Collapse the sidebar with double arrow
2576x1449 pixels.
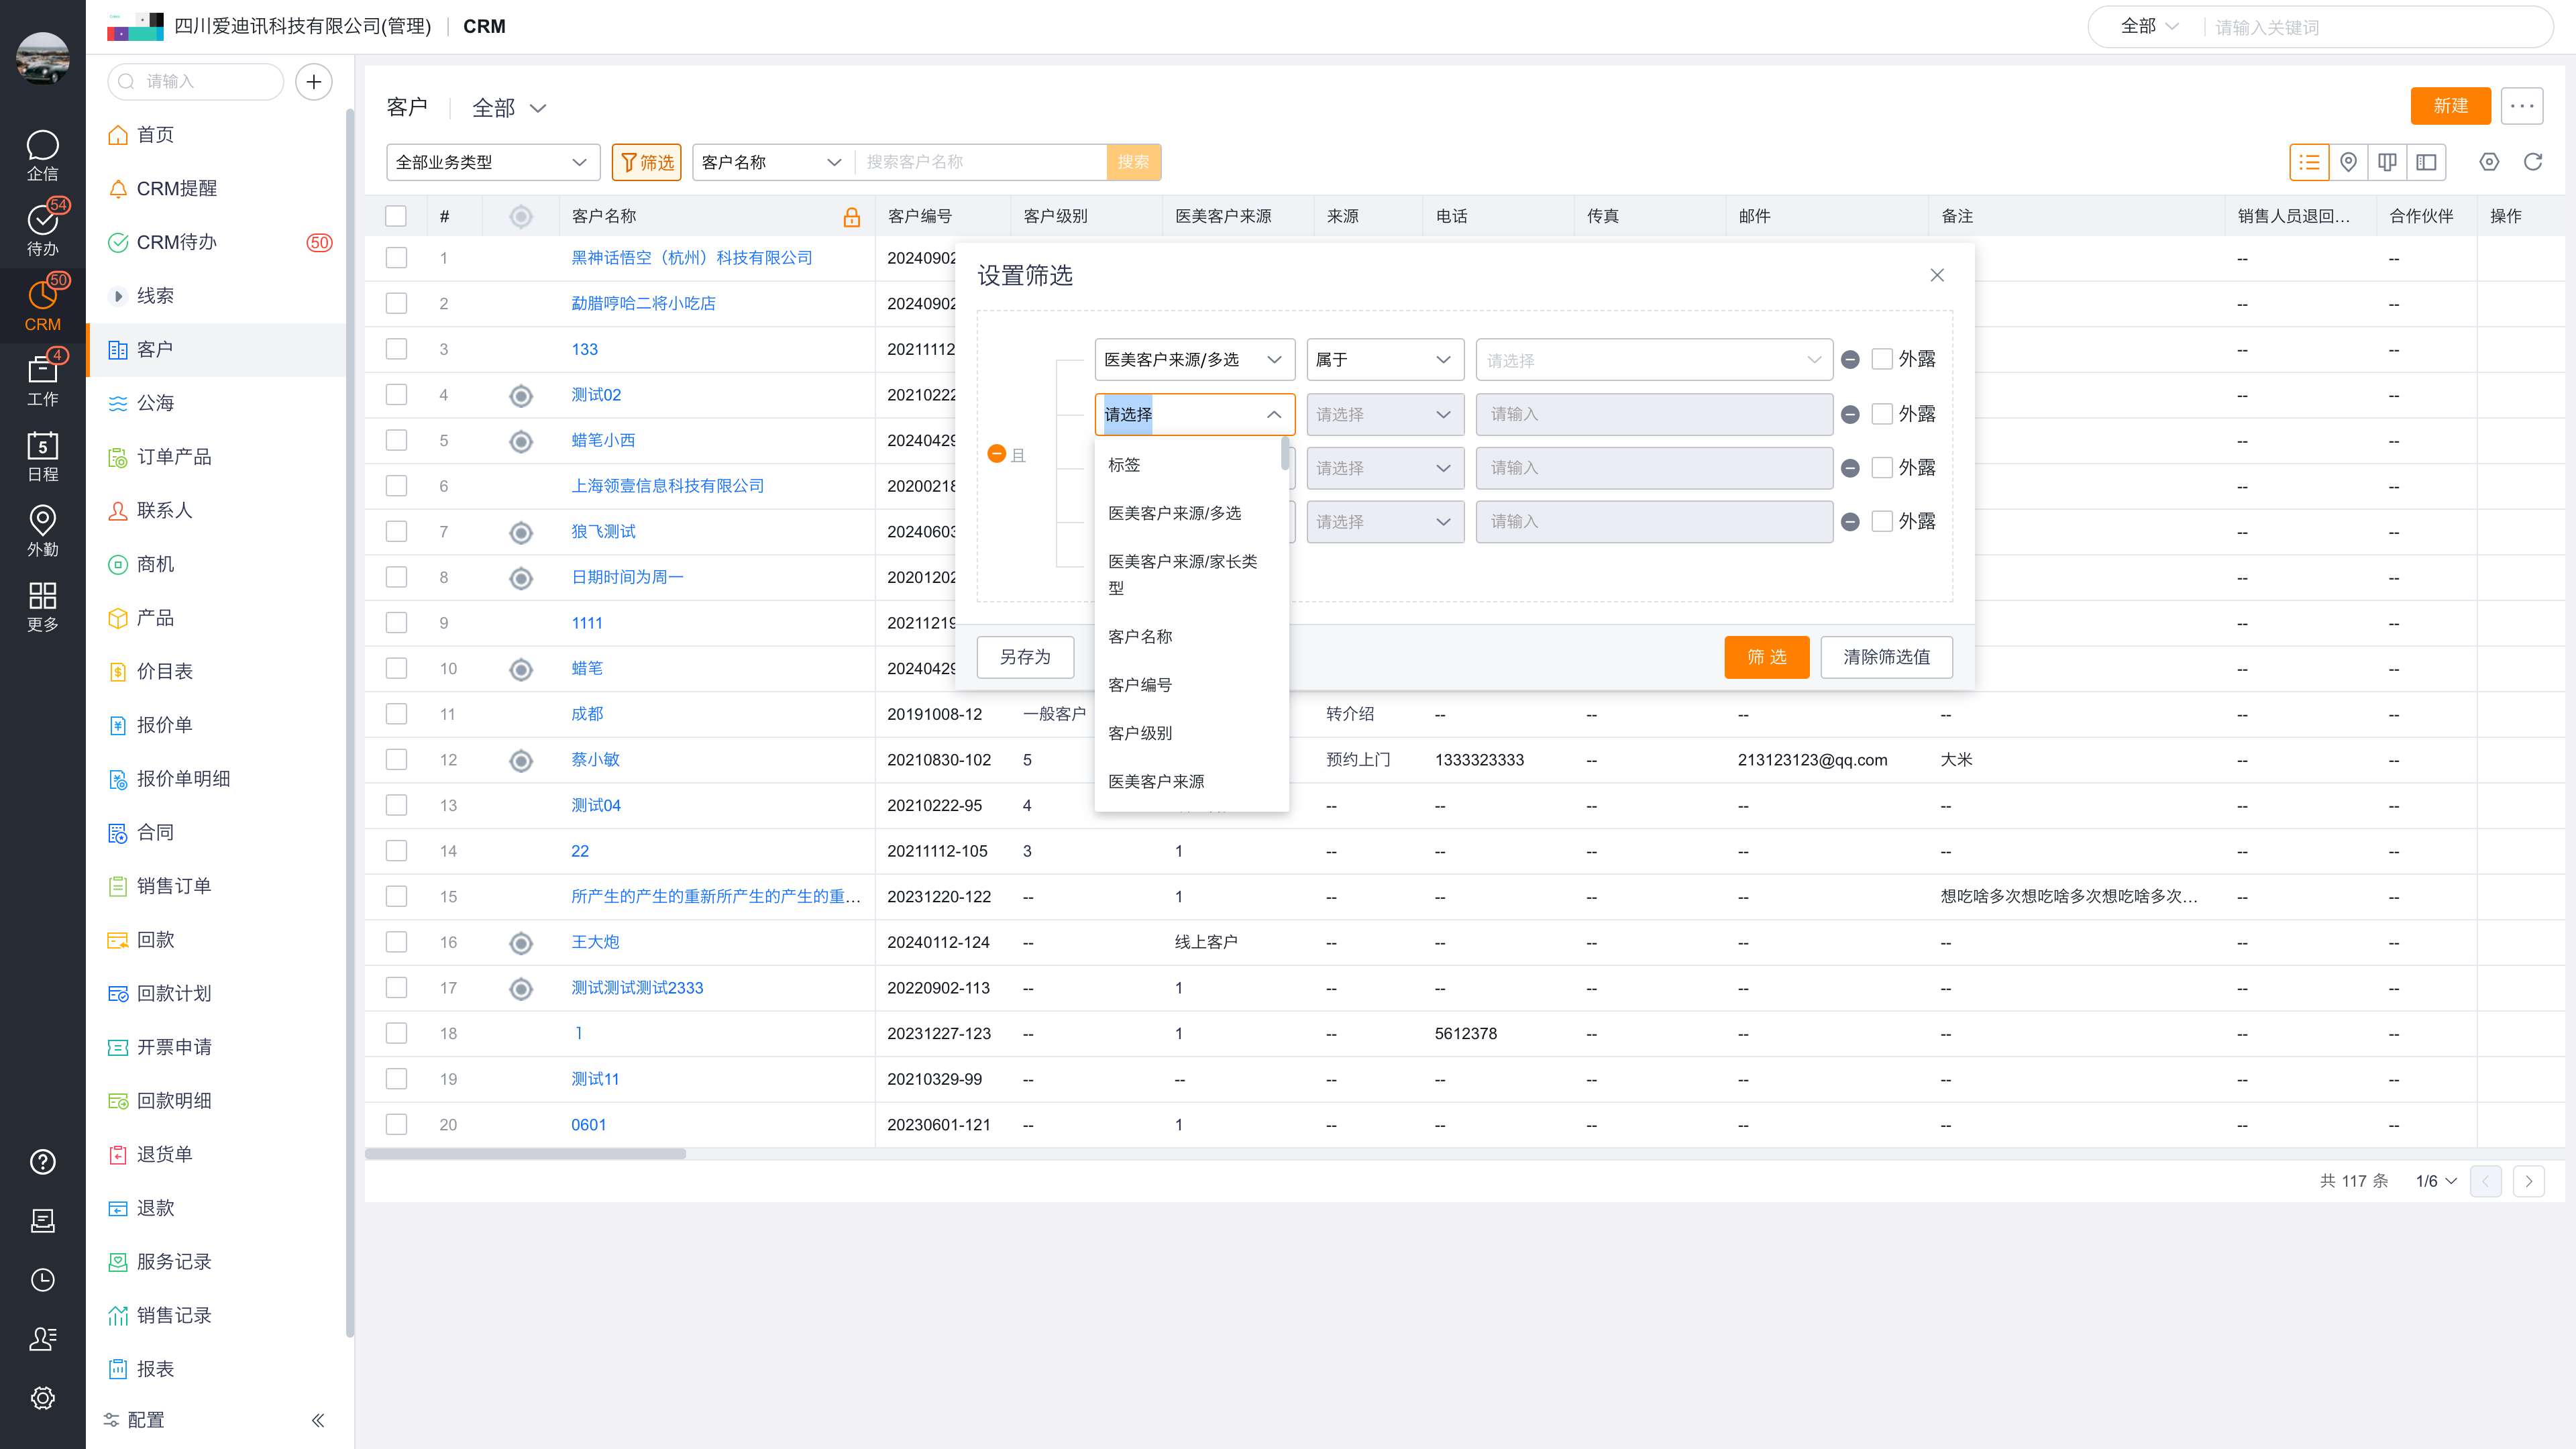[318, 1420]
